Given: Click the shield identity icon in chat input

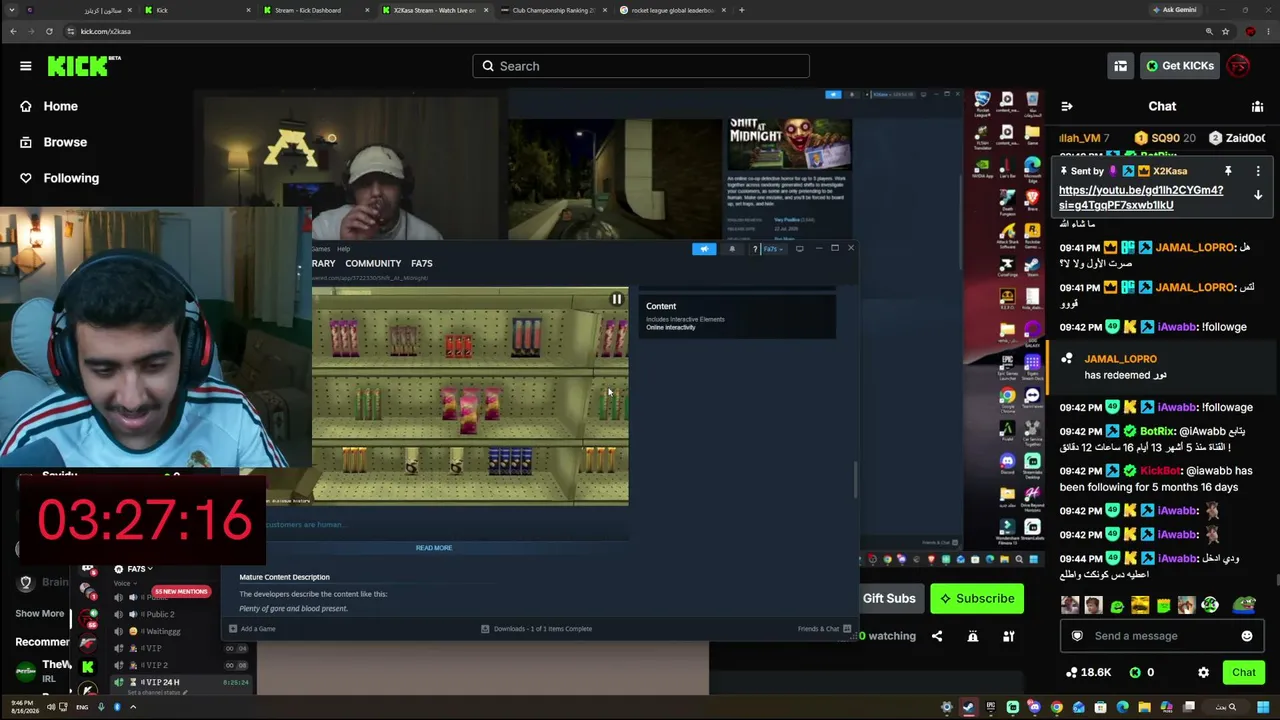Looking at the screenshot, I should coord(1077,636).
